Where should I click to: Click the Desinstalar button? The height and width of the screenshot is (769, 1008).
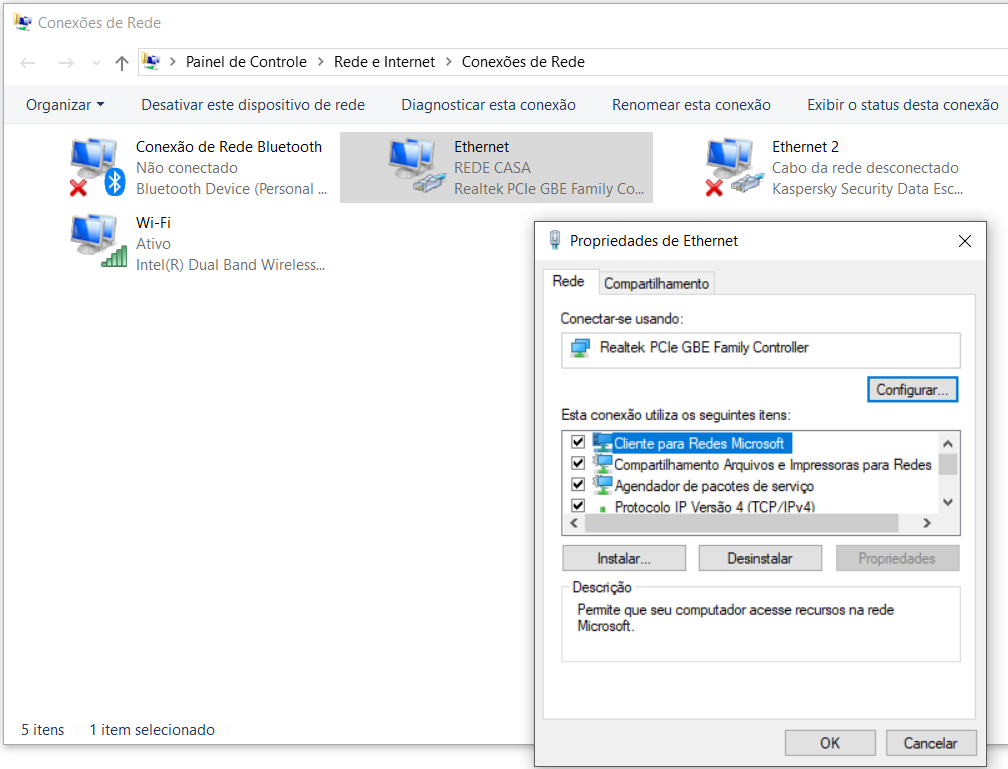coord(760,558)
